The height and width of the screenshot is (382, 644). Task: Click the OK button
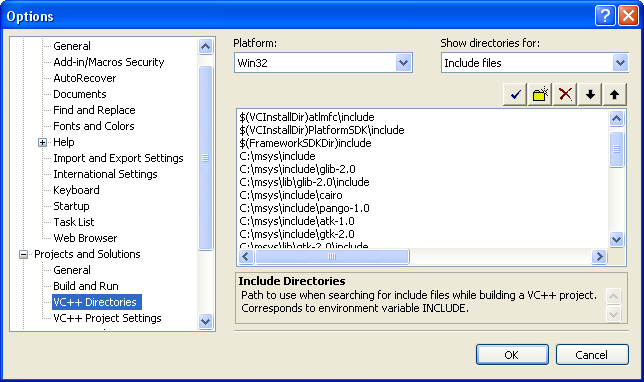(512, 354)
